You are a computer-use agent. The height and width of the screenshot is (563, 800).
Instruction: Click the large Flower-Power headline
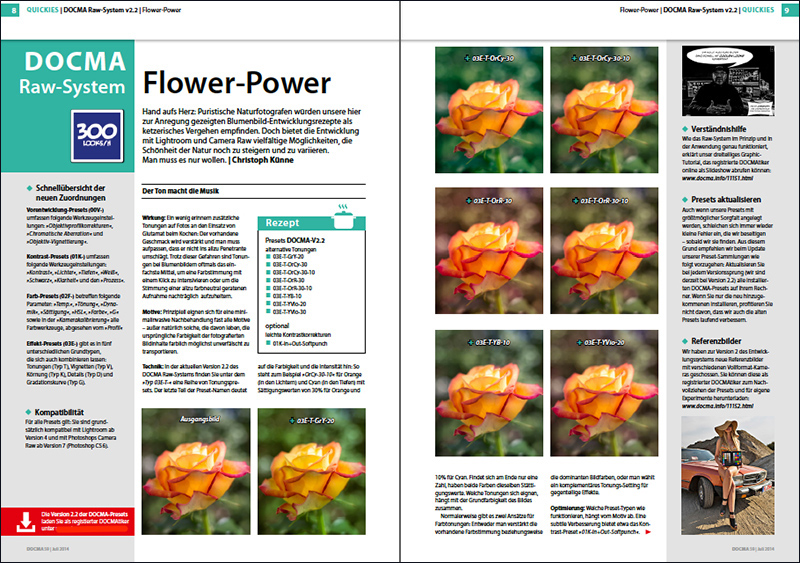point(237,83)
